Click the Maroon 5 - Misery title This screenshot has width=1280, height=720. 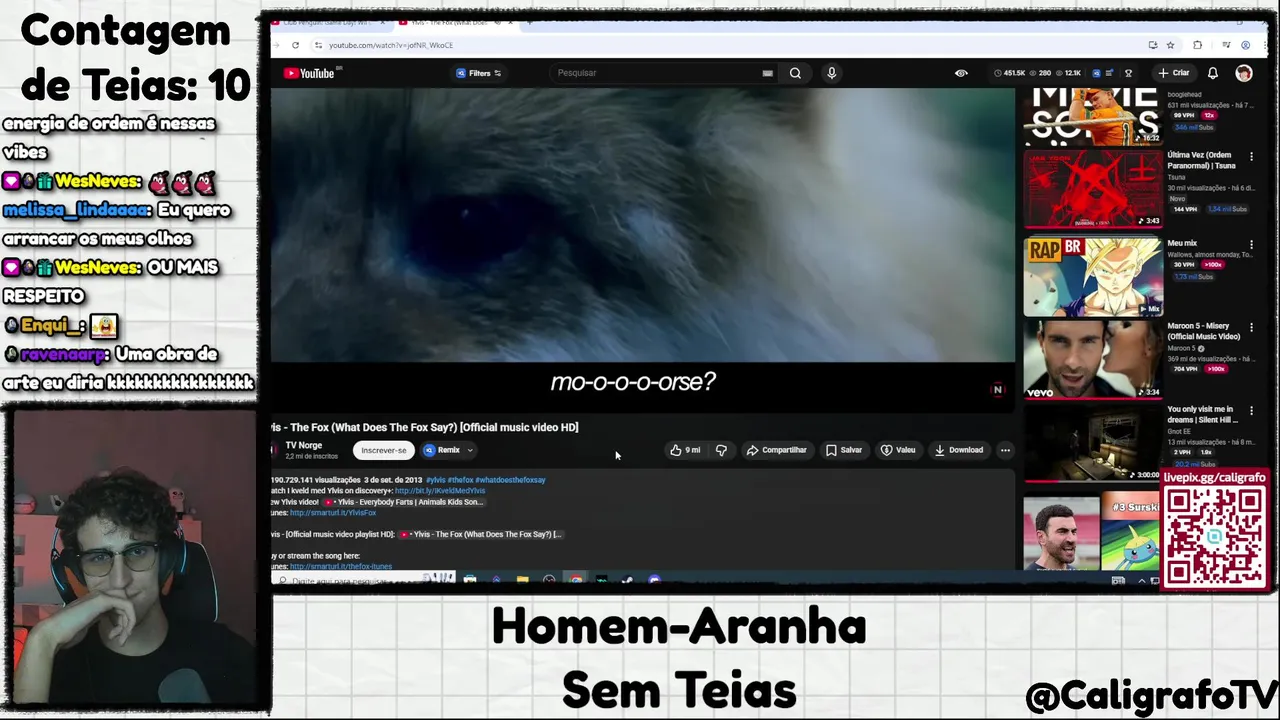(1203, 331)
